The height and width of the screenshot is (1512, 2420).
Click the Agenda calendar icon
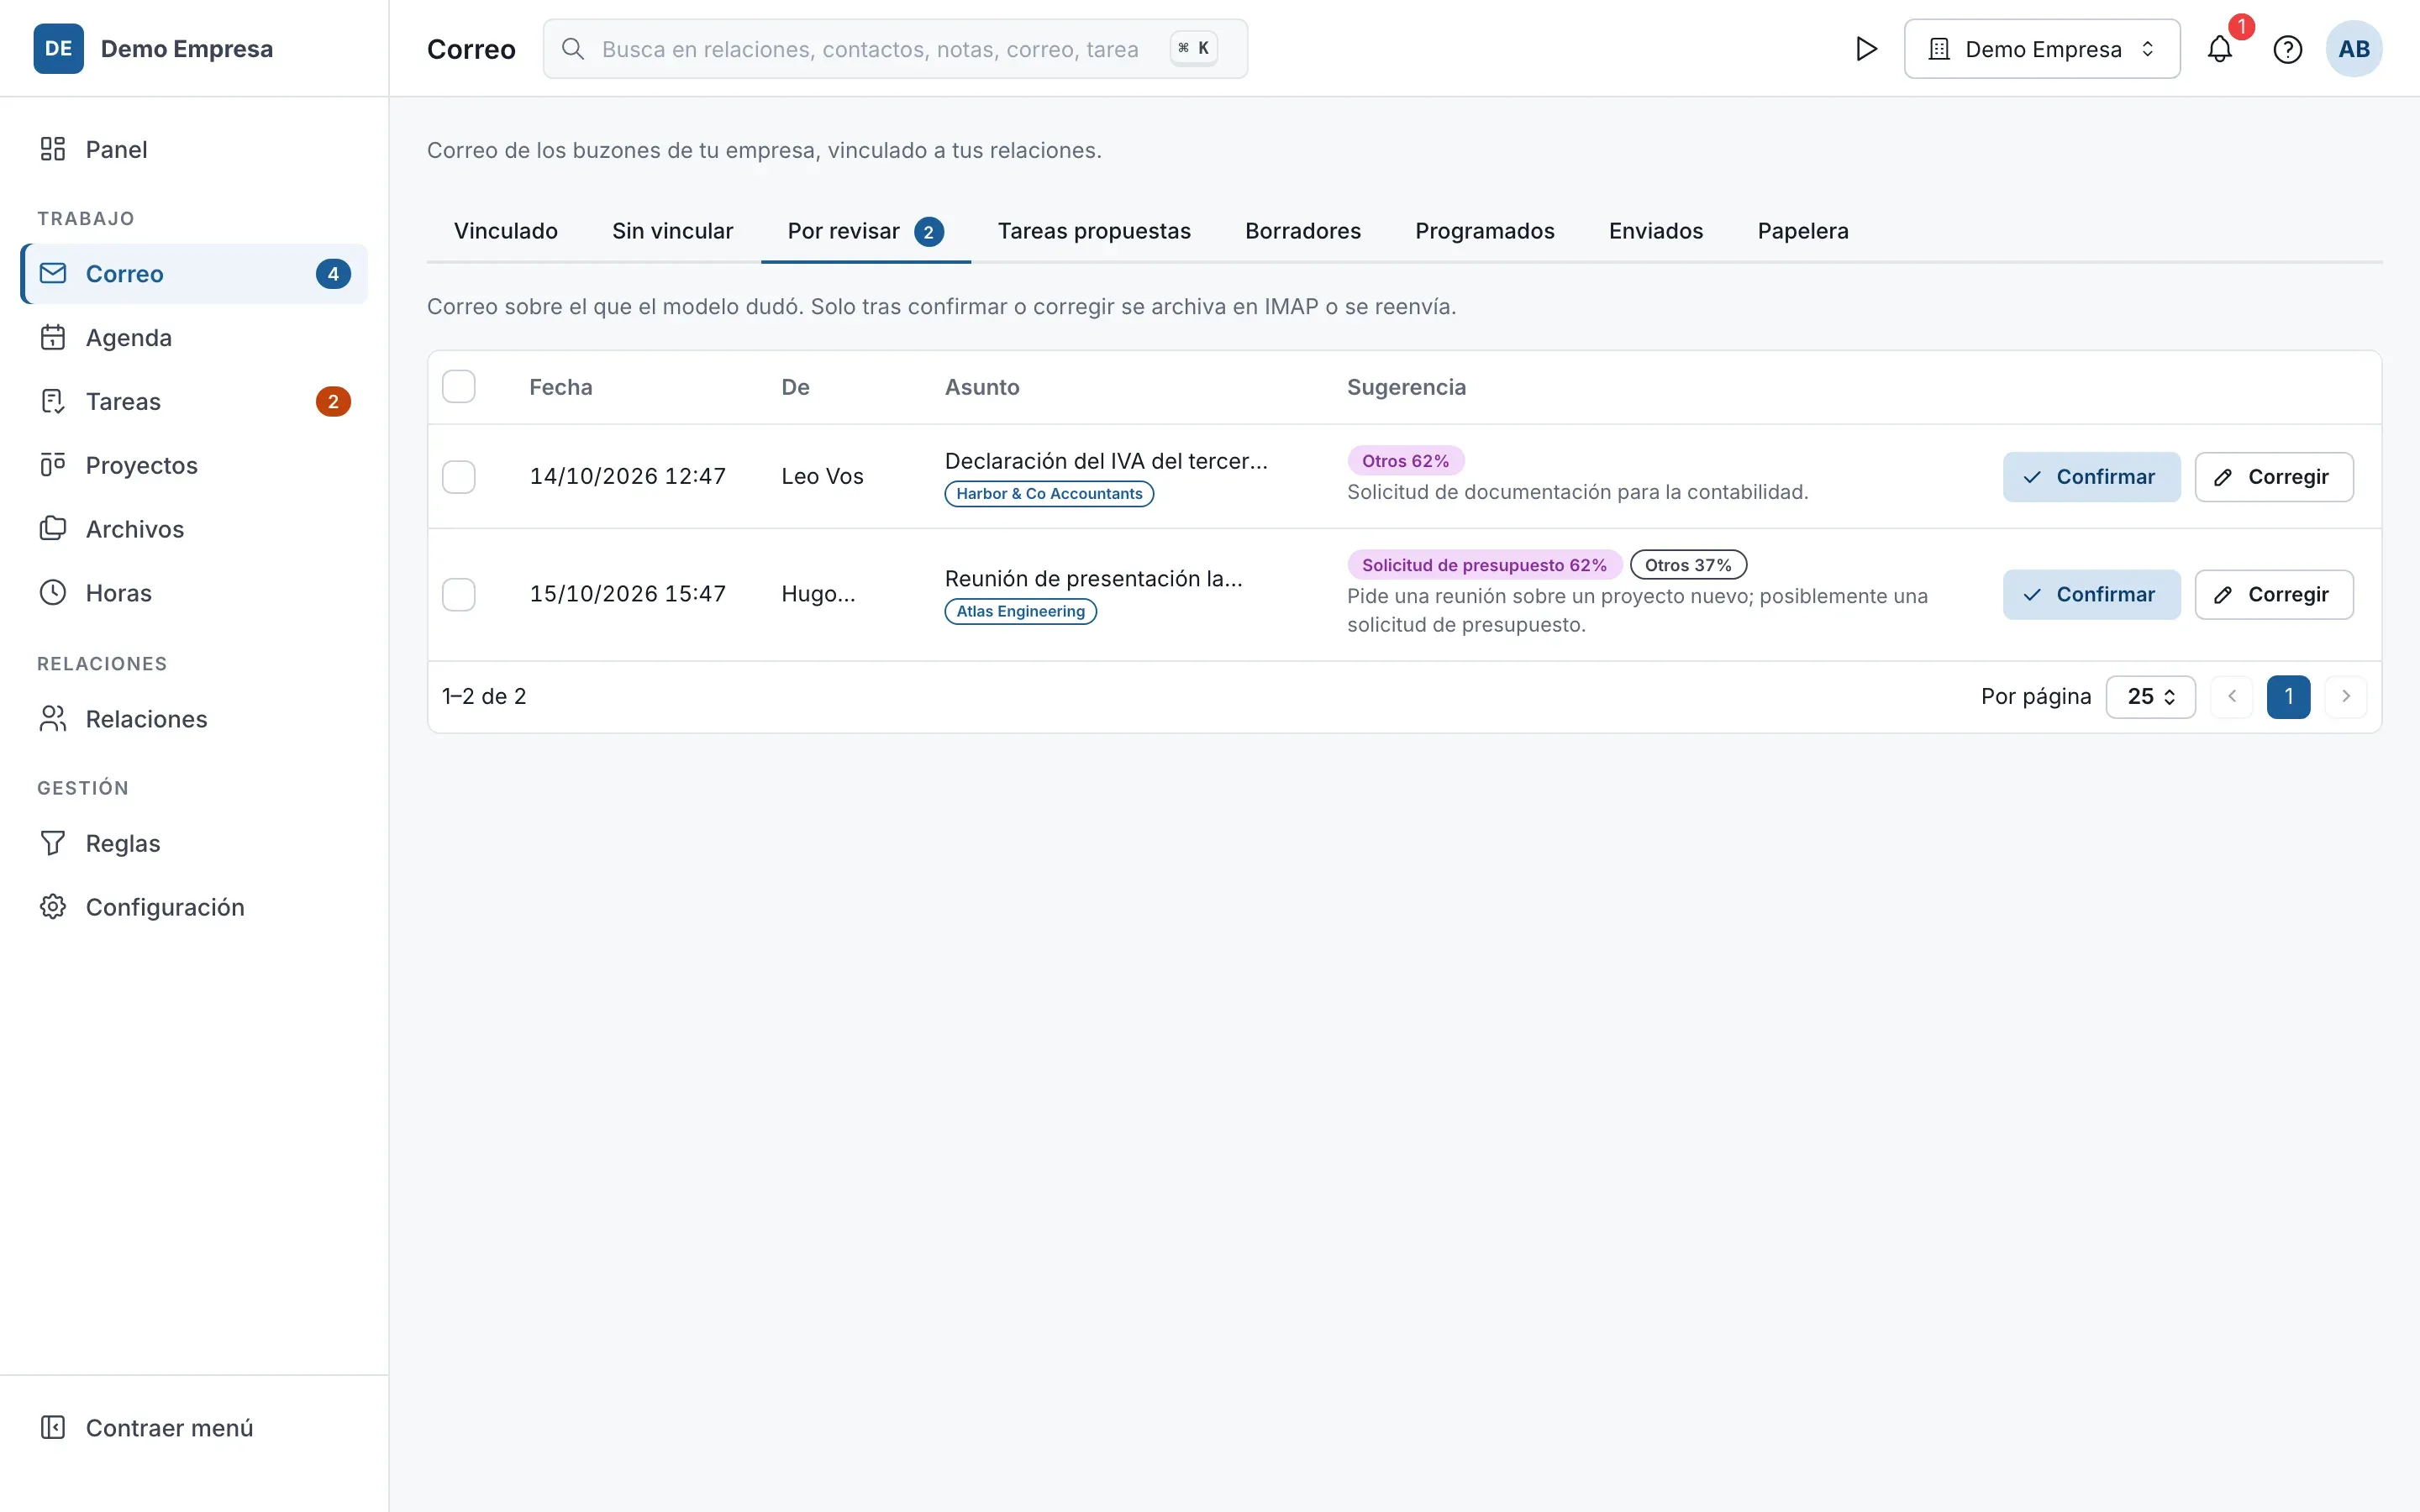(53, 337)
